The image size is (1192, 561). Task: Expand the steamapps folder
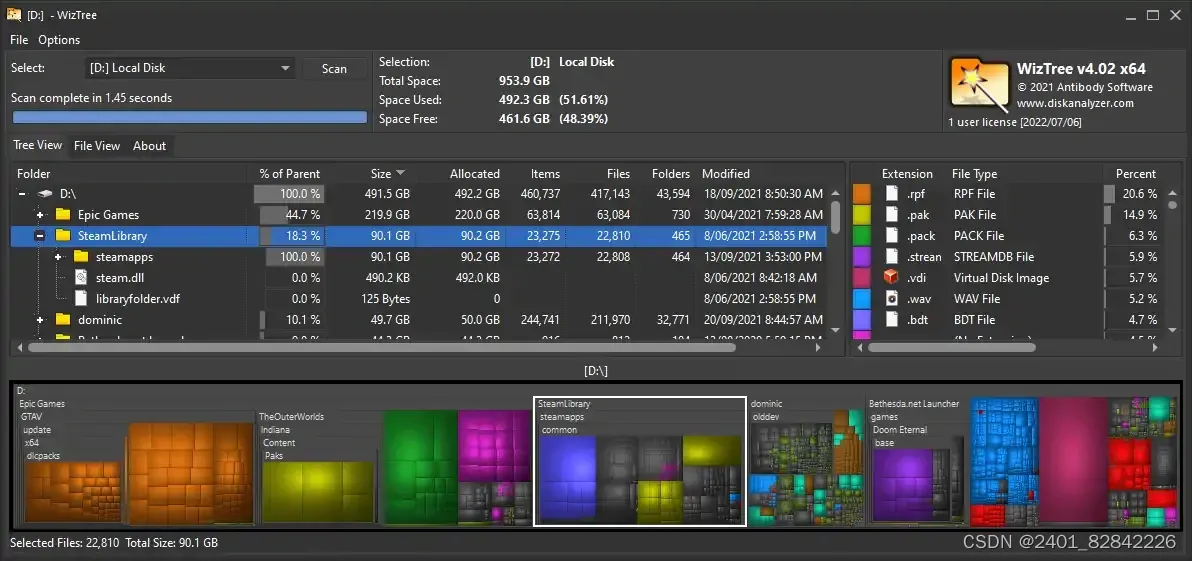59,258
